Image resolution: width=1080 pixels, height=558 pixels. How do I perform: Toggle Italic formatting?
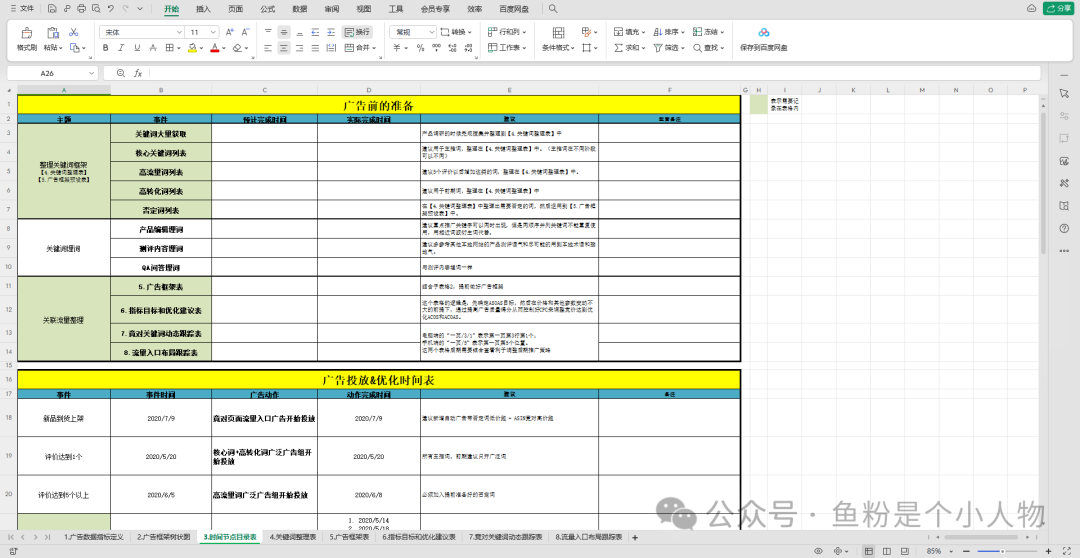point(121,48)
